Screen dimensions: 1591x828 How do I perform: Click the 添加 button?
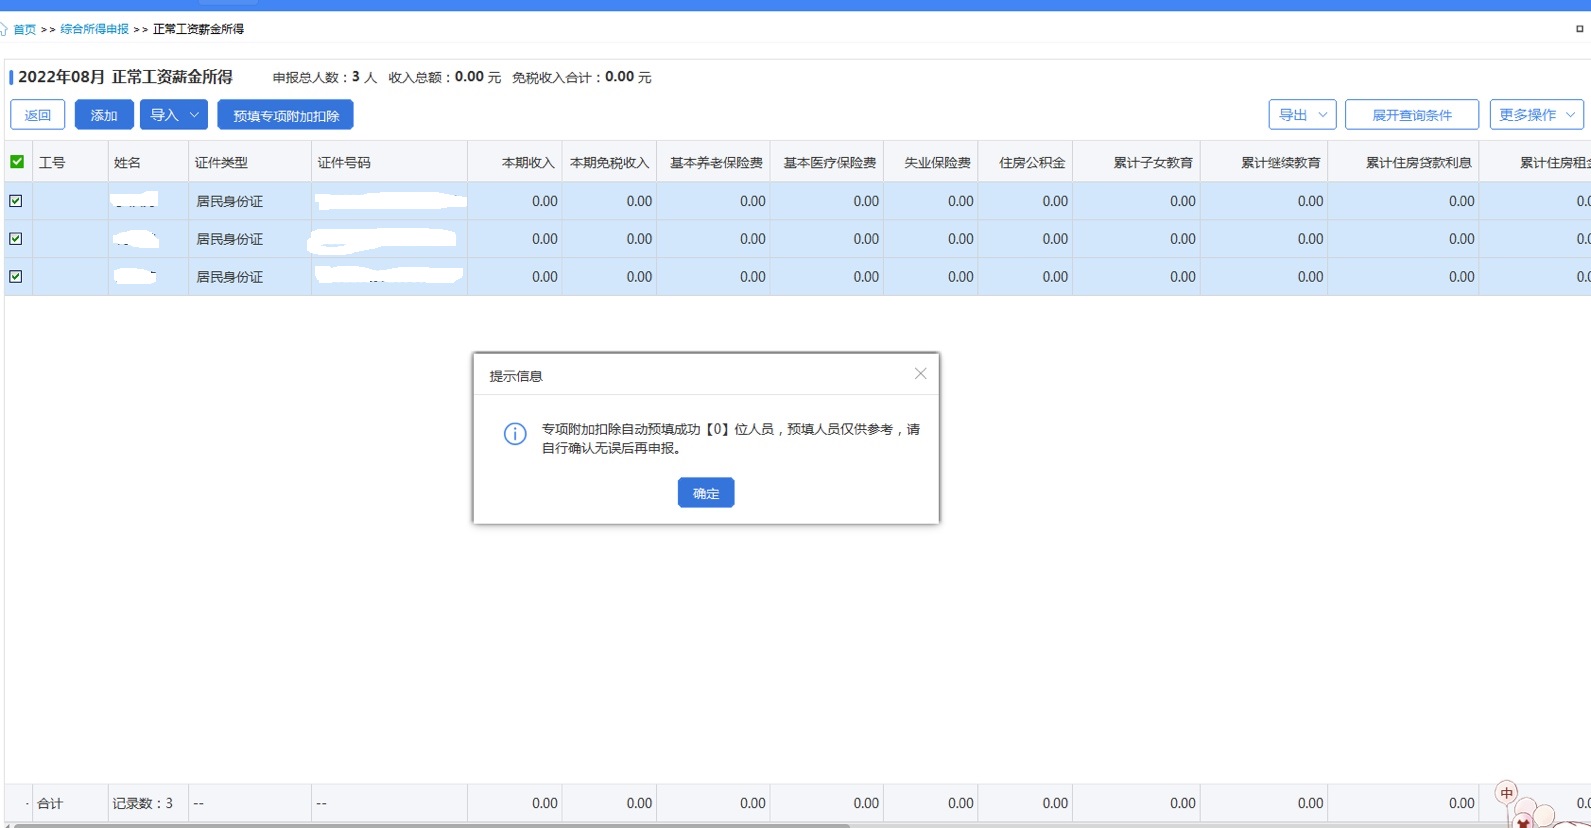[x=104, y=115]
